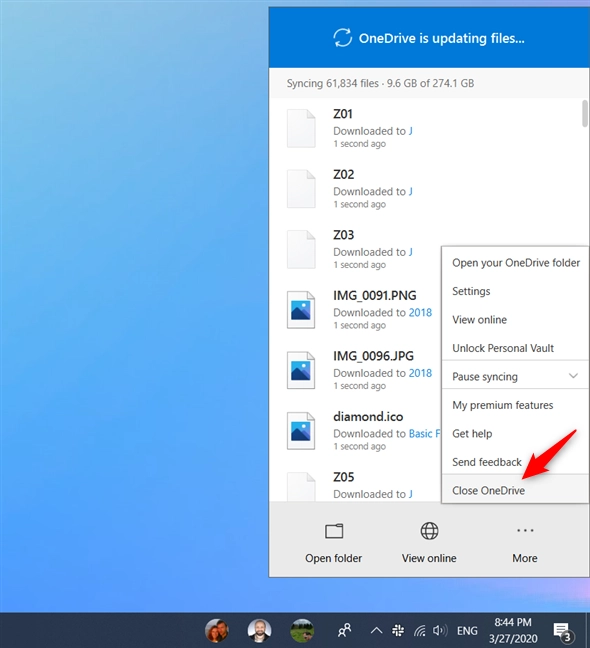Click the Open folder label

[x=333, y=558]
